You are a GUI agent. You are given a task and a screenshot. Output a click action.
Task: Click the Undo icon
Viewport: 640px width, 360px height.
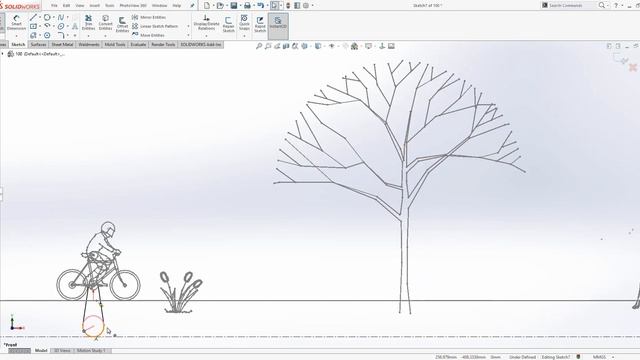tap(260, 5)
